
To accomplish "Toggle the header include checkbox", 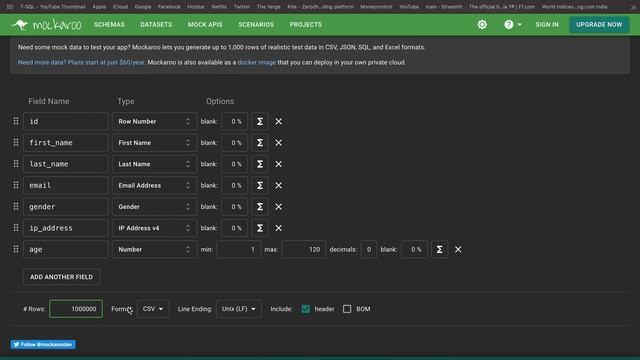I will [305, 309].
